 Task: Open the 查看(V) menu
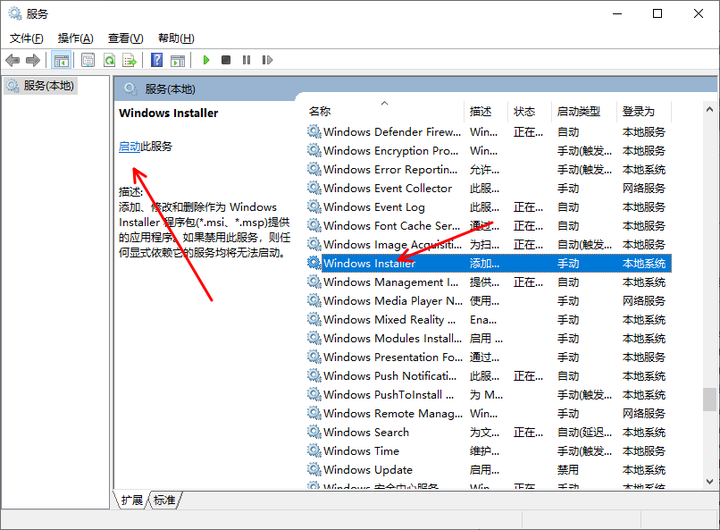124,38
